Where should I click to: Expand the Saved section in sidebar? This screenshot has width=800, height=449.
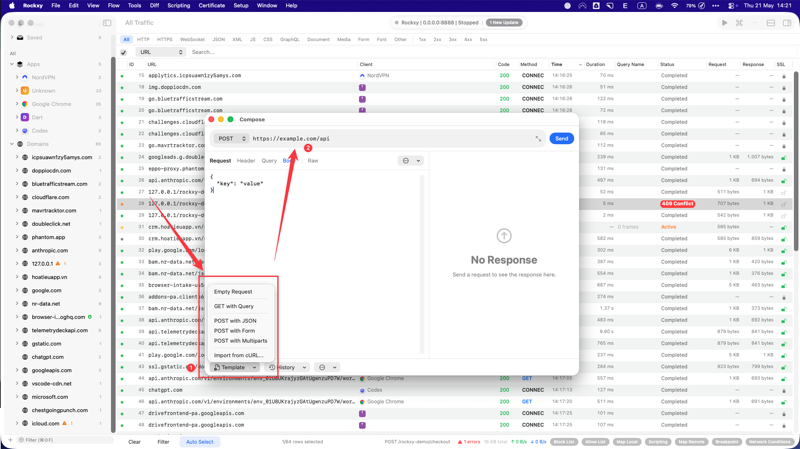tap(12, 37)
